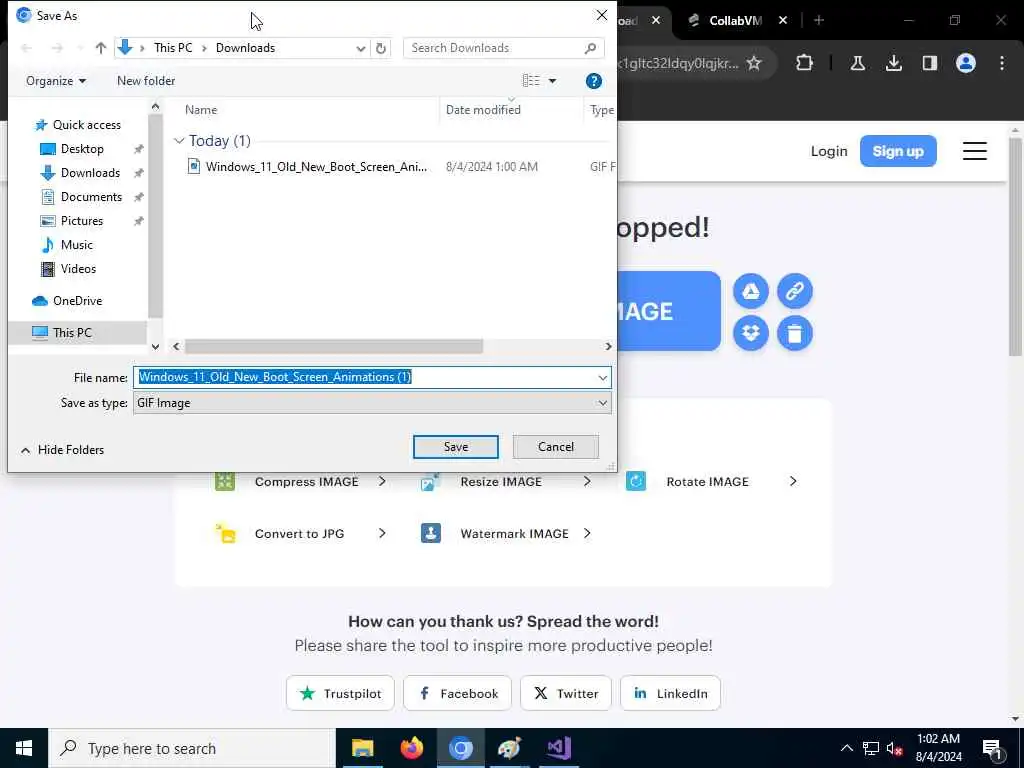
Task: Cancel the Save As dialog
Action: [x=556, y=447]
